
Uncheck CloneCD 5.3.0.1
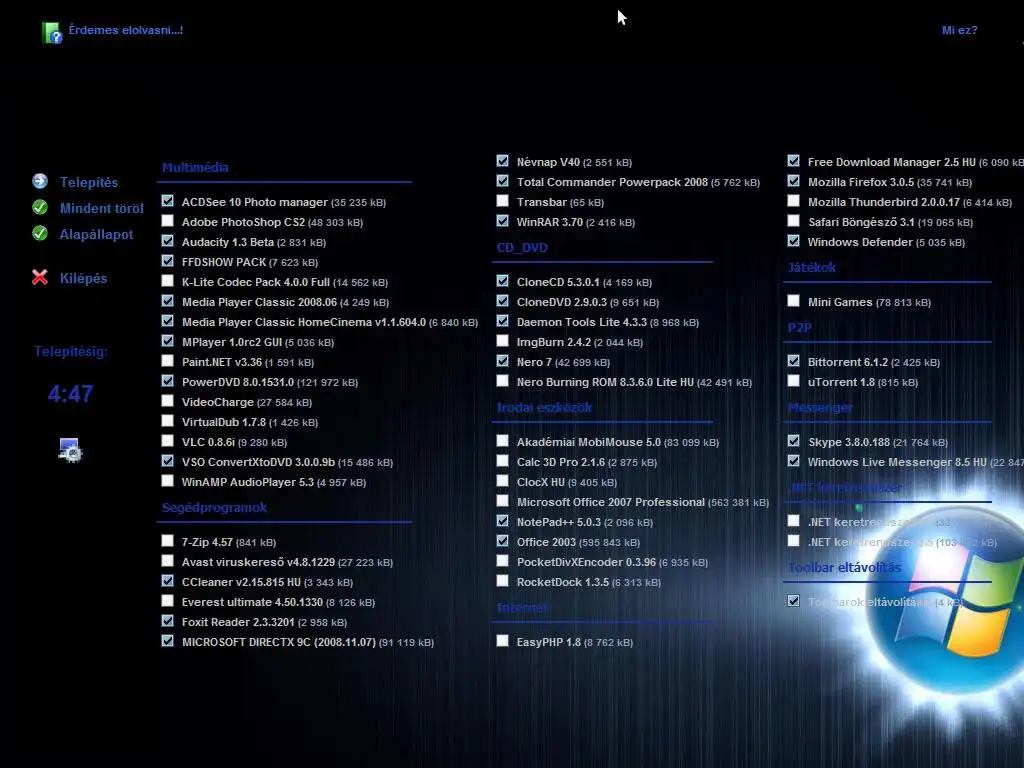pyautogui.click(x=502, y=281)
